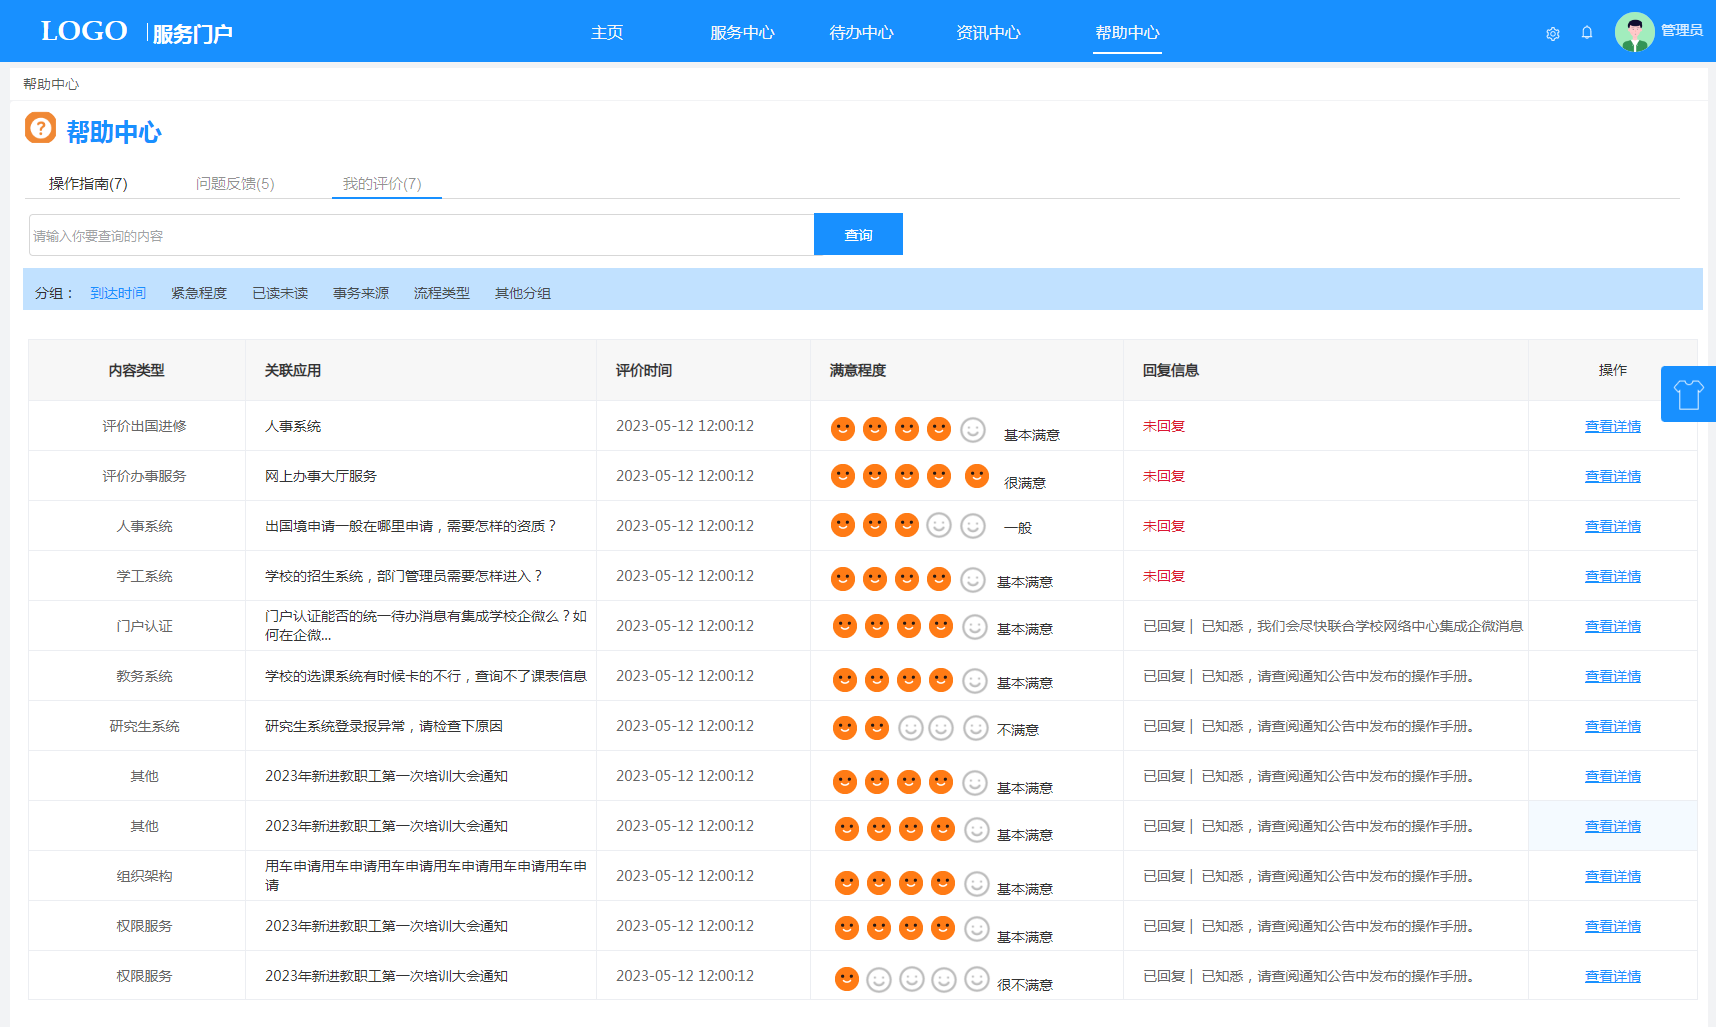Screen dimensions: 1716x1027
Task: Open the notification bell icon
Action: (x=1587, y=33)
